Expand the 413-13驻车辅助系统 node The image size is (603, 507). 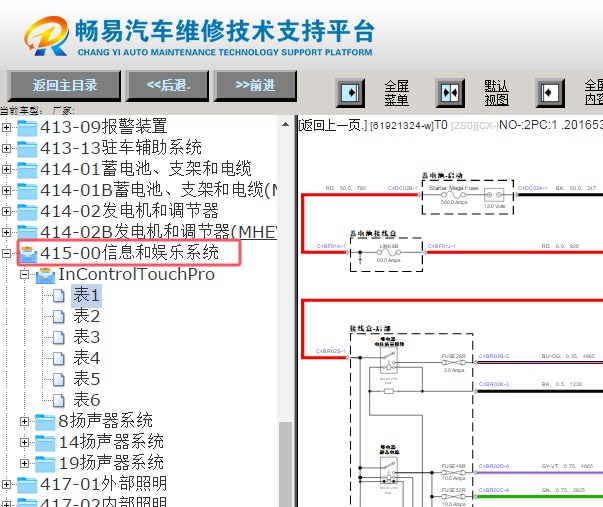(x=6, y=148)
